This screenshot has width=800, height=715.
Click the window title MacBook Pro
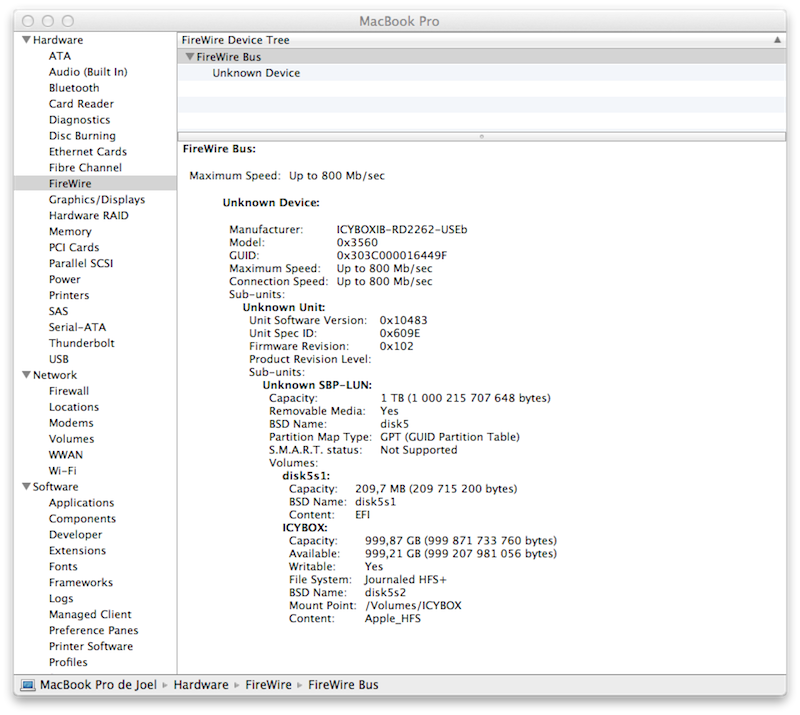point(399,21)
